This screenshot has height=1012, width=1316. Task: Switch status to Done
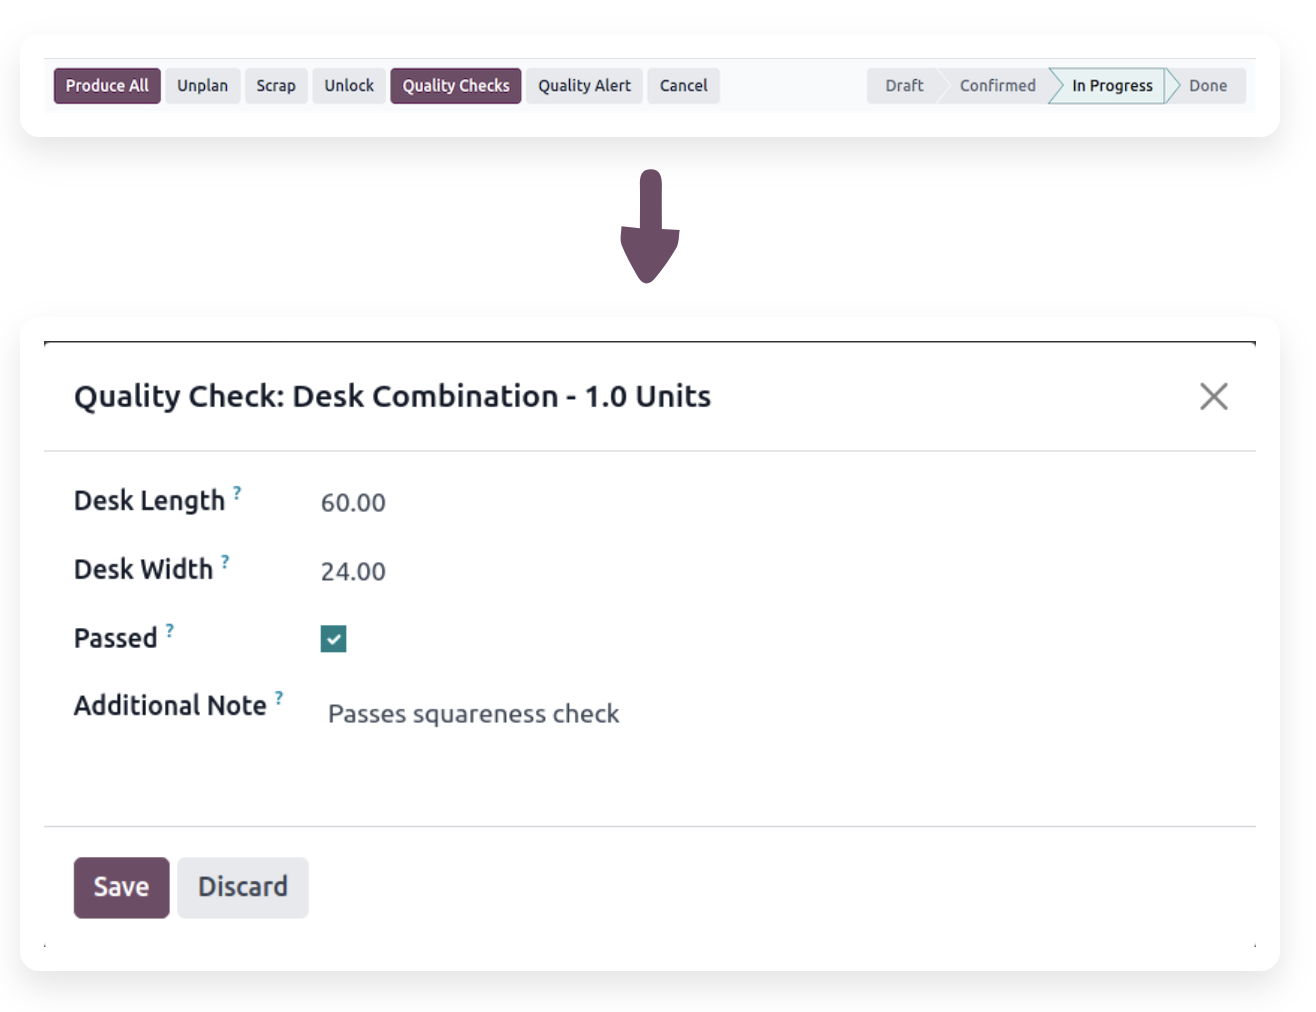(1207, 86)
